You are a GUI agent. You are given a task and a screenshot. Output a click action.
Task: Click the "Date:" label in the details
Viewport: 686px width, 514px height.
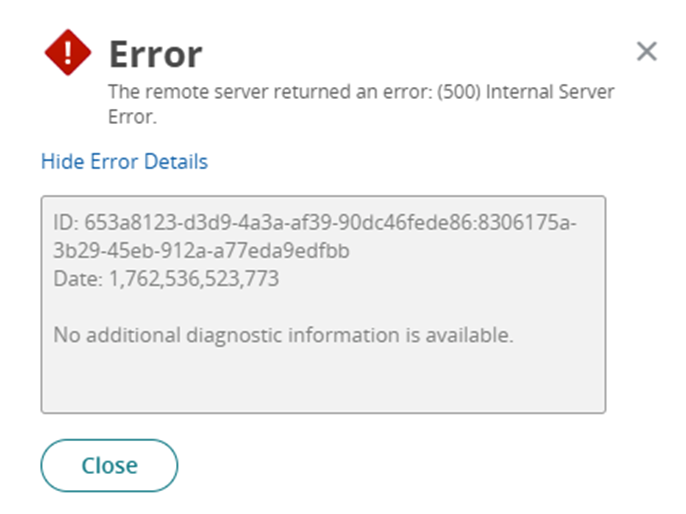75,279
